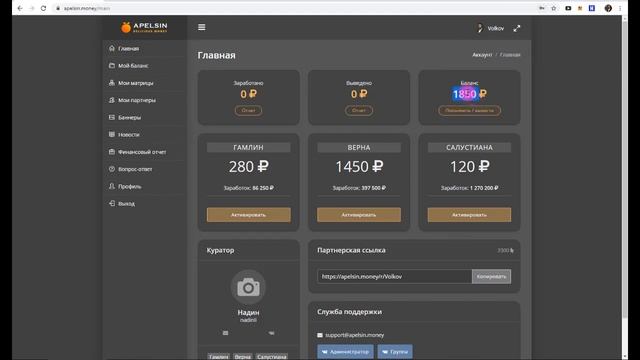Activate the ГАМЛИН 280 ₽ matrix
This screenshot has height=360, width=640.
coord(249,215)
